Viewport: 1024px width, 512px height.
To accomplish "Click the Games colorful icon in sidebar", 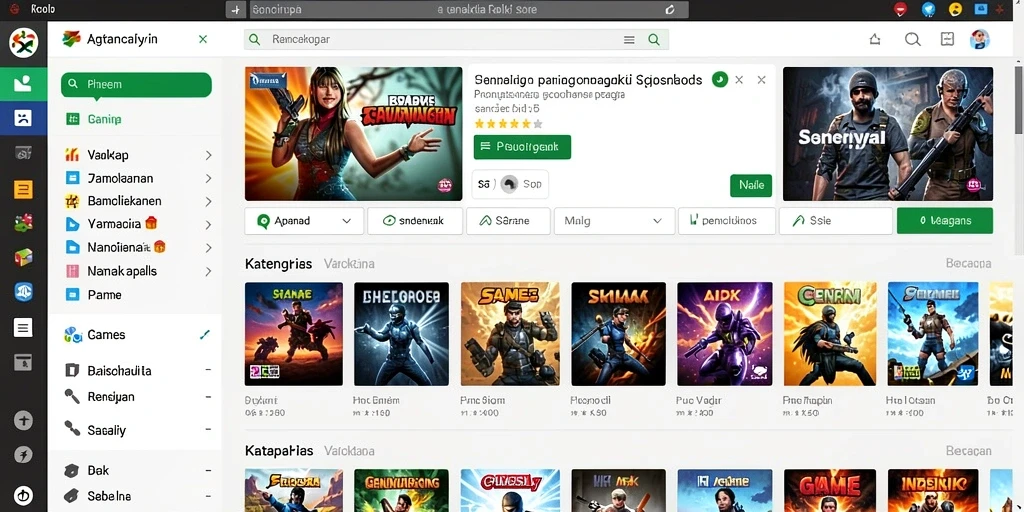I will click(x=72, y=335).
